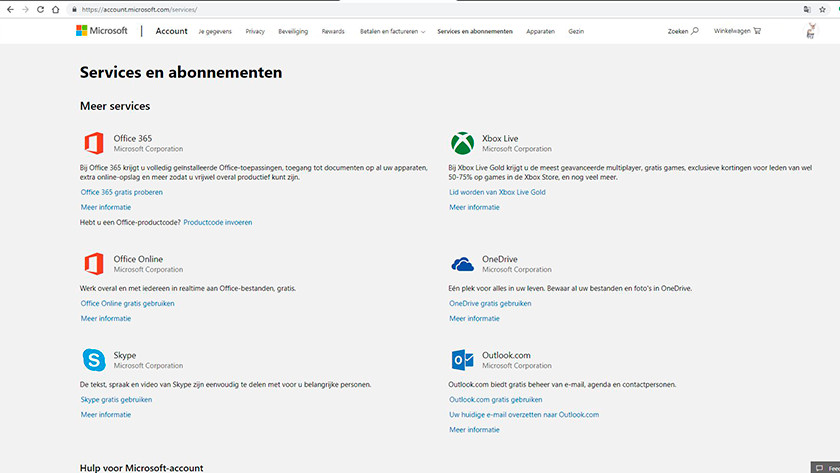The width and height of the screenshot is (840, 473).
Task: Click Office 365 gratis proberen link
Action: 121,191
